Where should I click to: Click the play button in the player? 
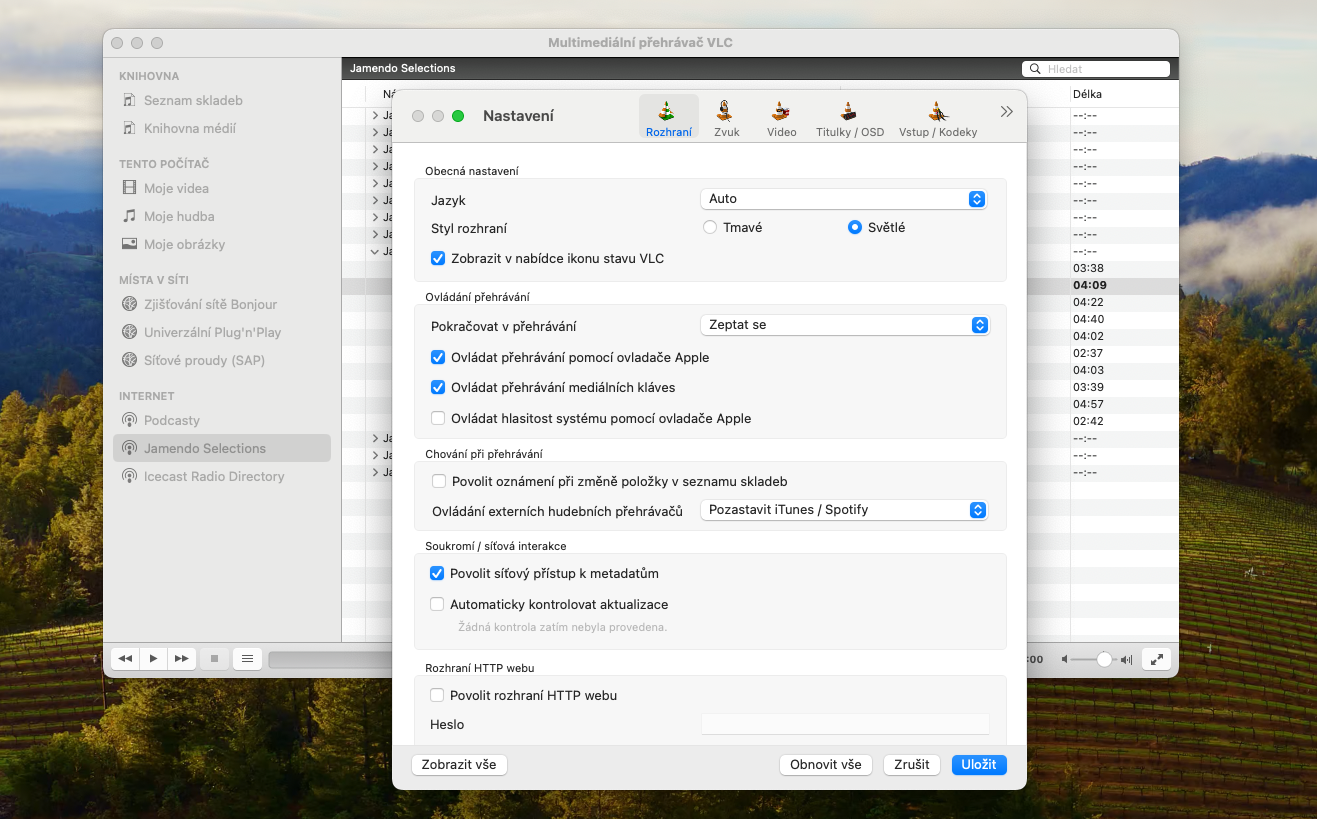[x=153, y=658]
